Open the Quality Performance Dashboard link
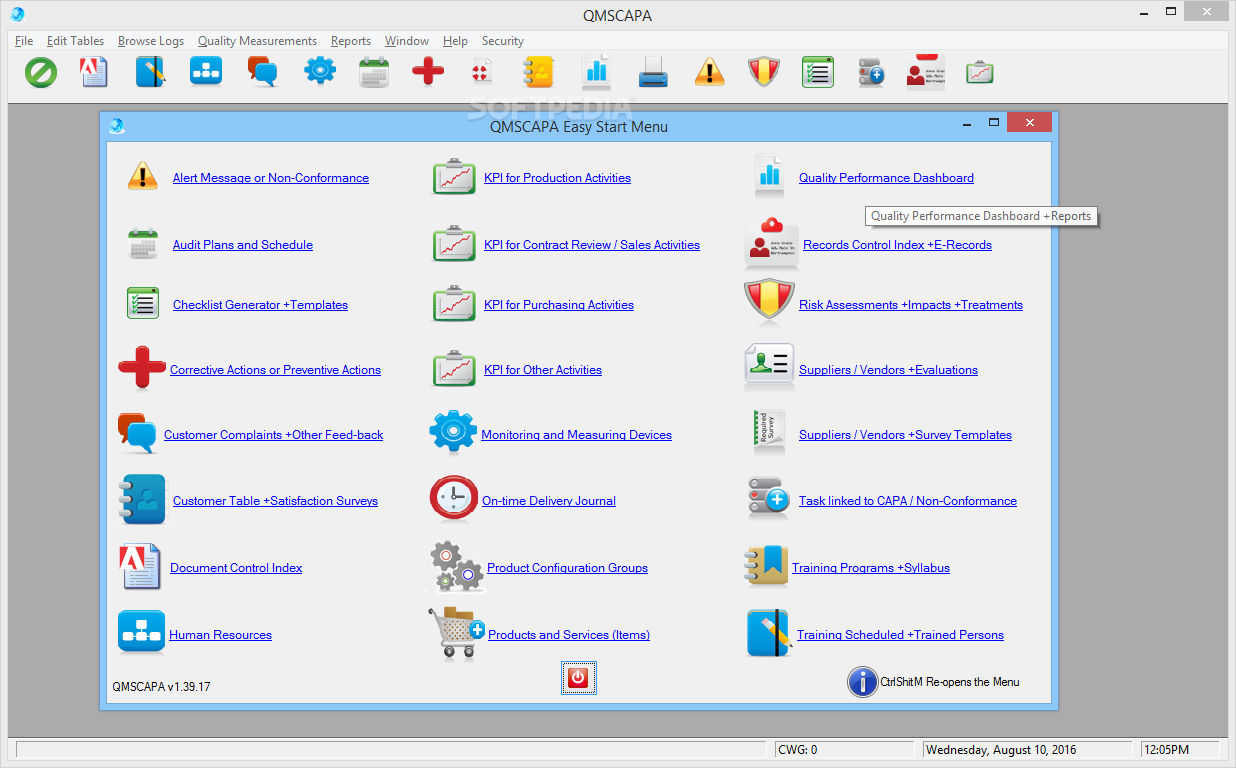Screen dimensions: 1236x768 886,178
